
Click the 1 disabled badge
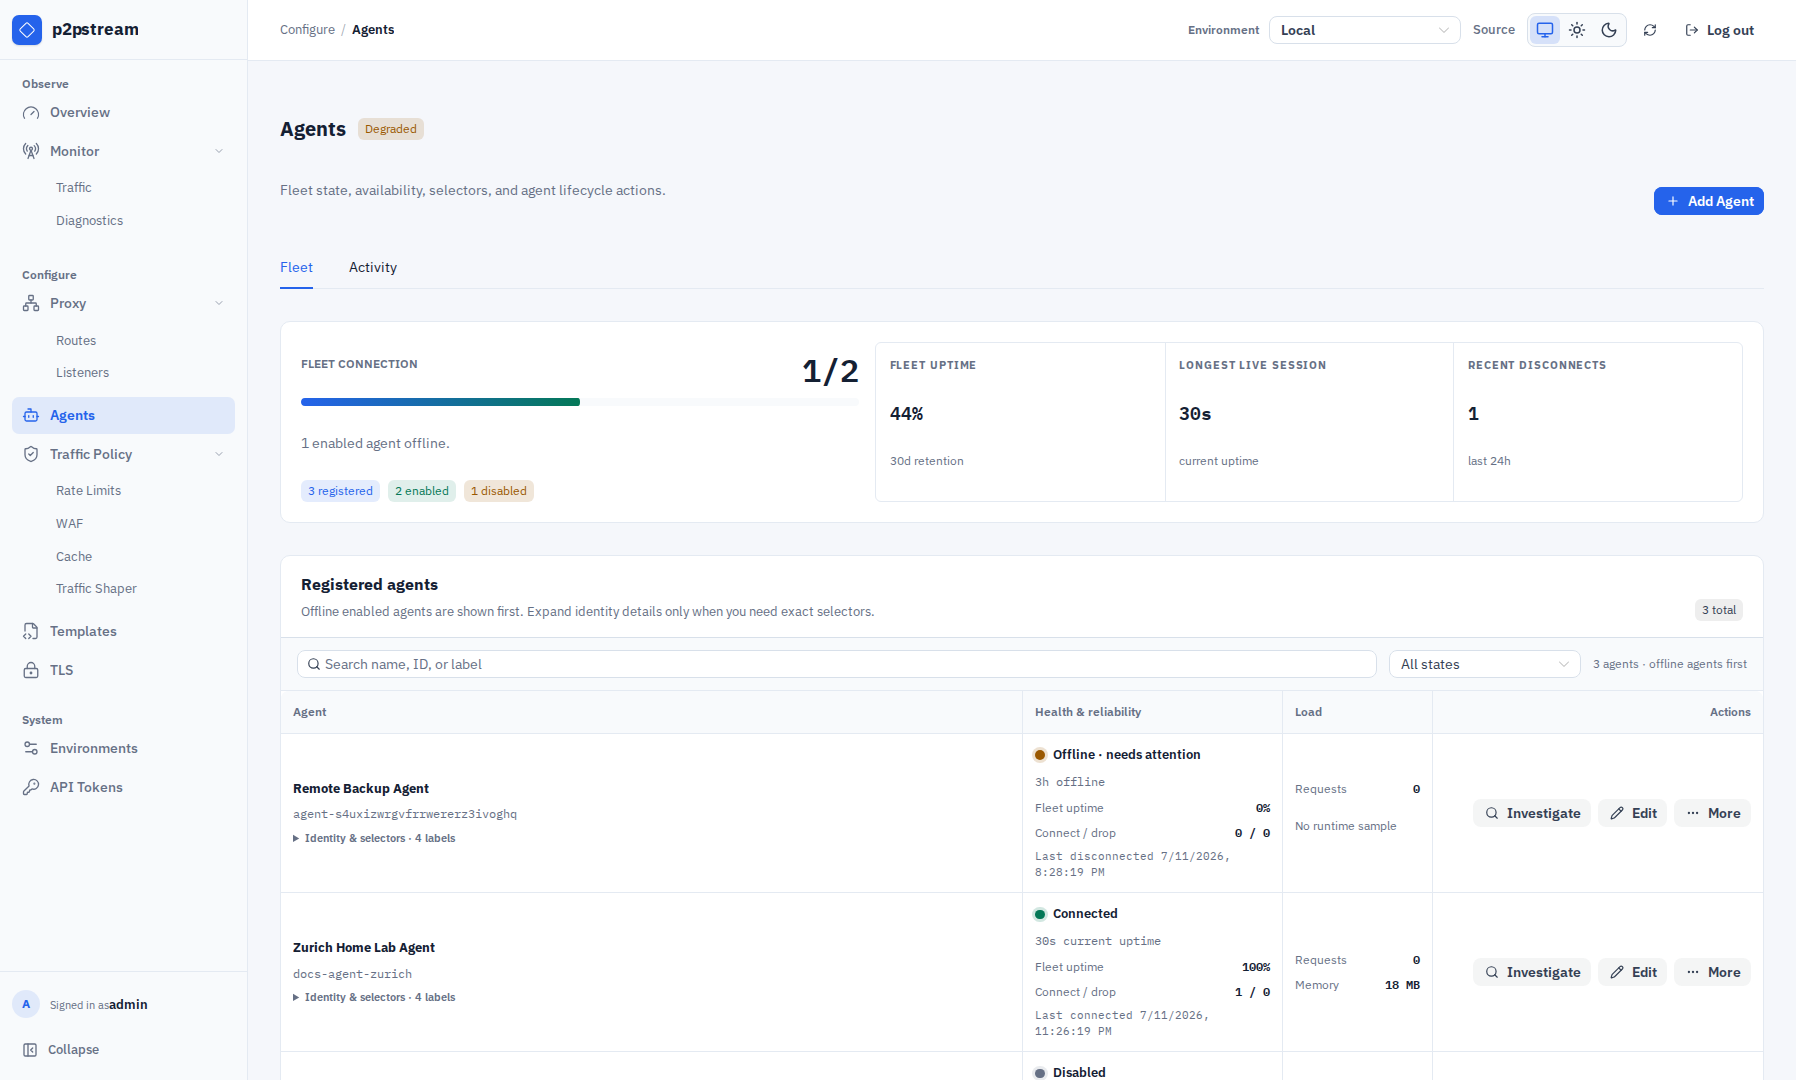[x=499, y=491]
